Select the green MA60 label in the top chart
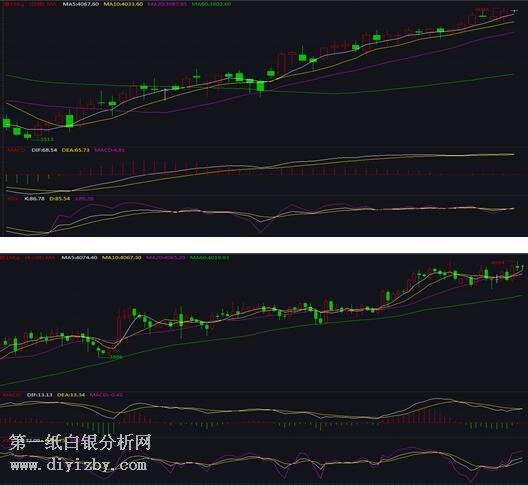The image size is (528, 485). click(211, 4)
